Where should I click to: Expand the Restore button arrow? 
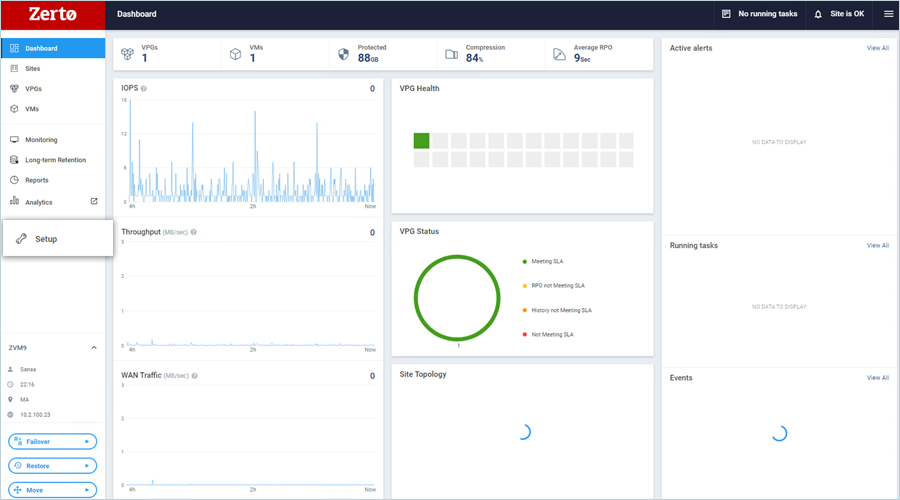pos(89,466)
